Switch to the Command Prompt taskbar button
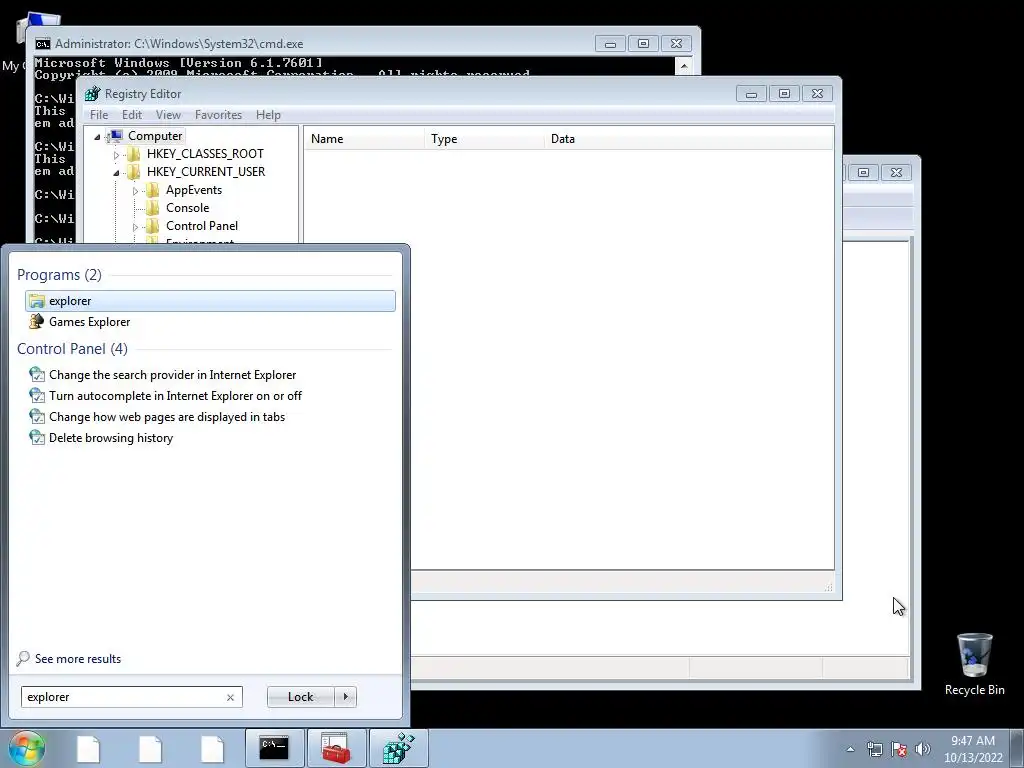The width and height of the screenshot is (1024, 768). [x=274, y=748]
